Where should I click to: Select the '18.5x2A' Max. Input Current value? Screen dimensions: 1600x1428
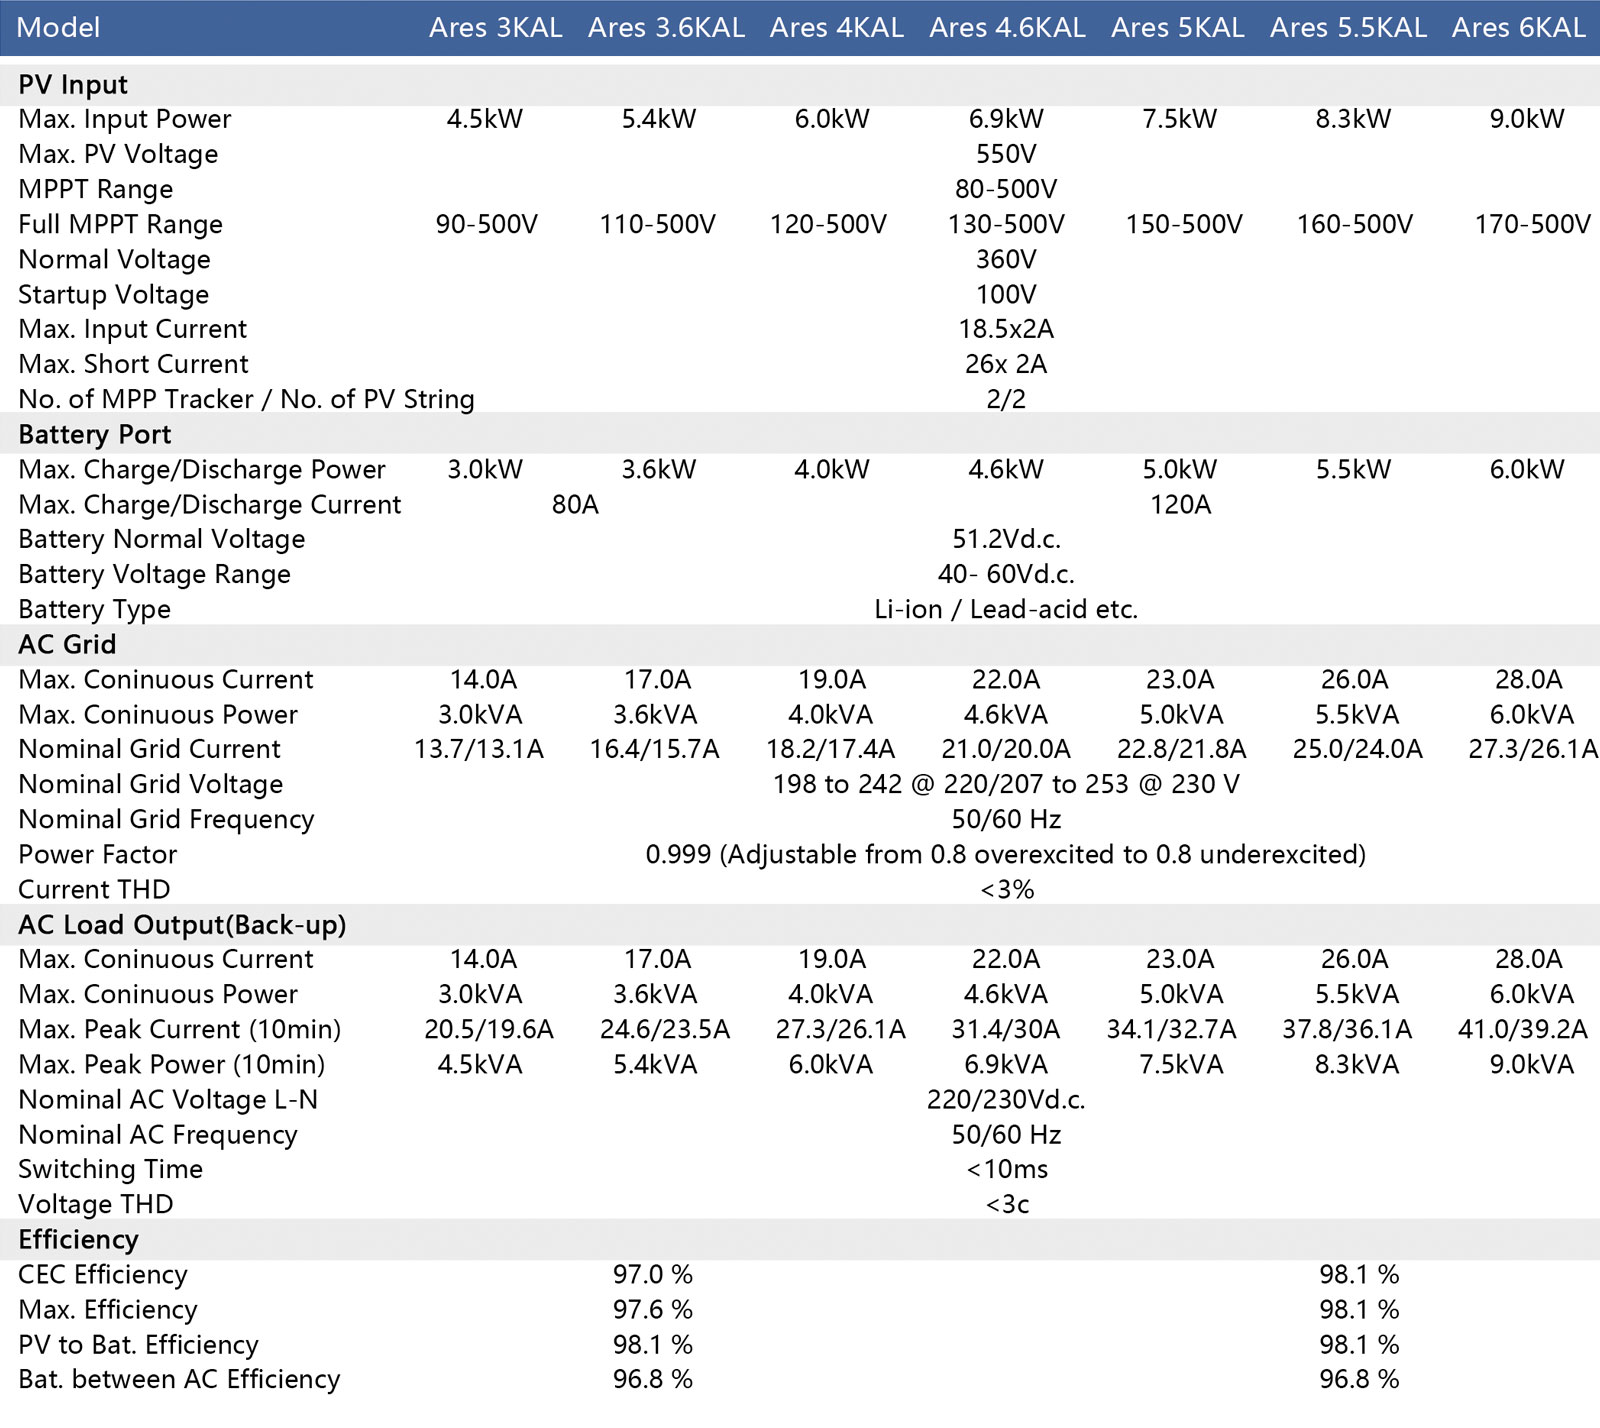(1006, 329)
